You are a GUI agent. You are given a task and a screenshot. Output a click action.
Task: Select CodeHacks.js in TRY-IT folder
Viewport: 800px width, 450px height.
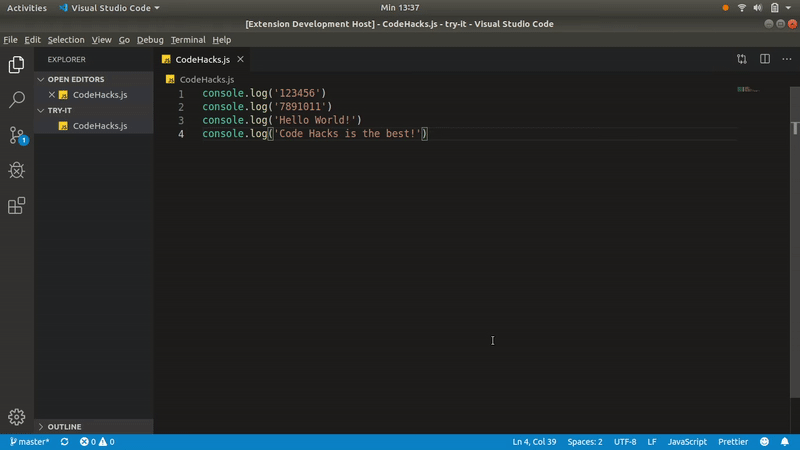pos(94,126)
